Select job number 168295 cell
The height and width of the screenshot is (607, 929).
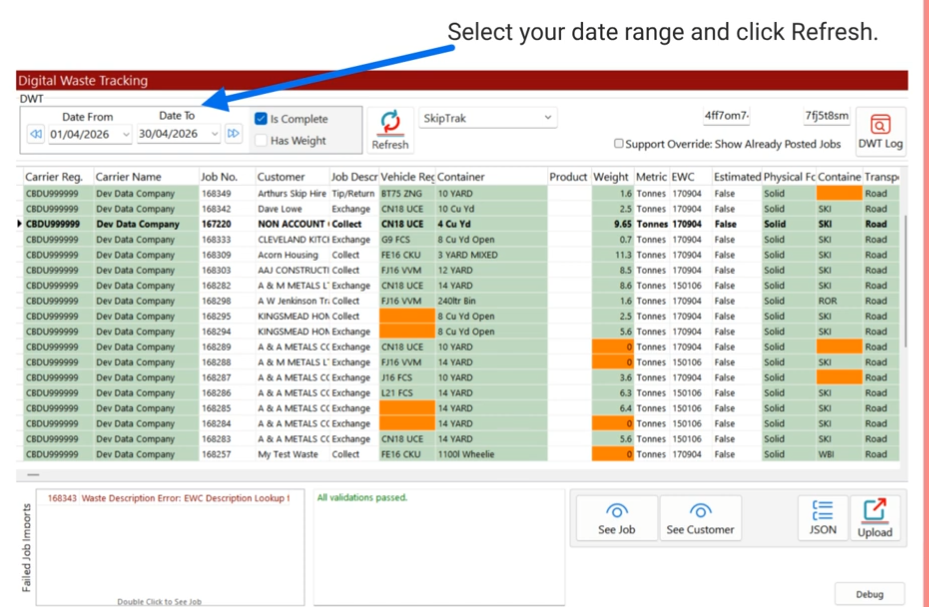(x=227, y=316)
